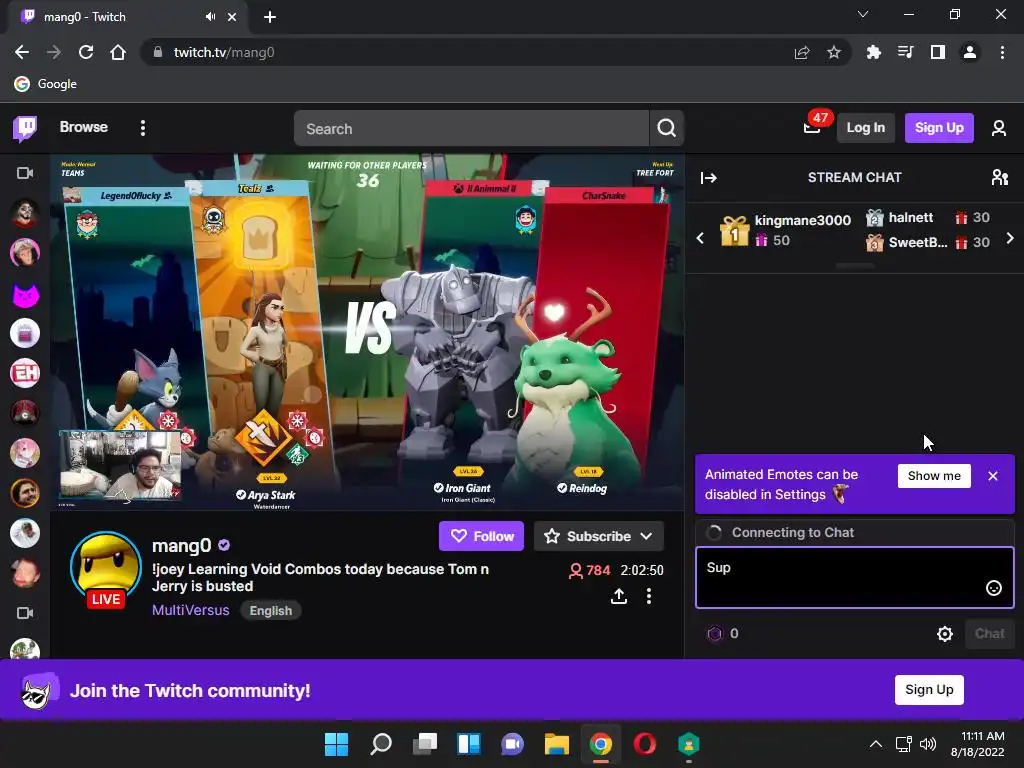
Task: Open File Explorer from the taskbar
Action: (556, 744)
